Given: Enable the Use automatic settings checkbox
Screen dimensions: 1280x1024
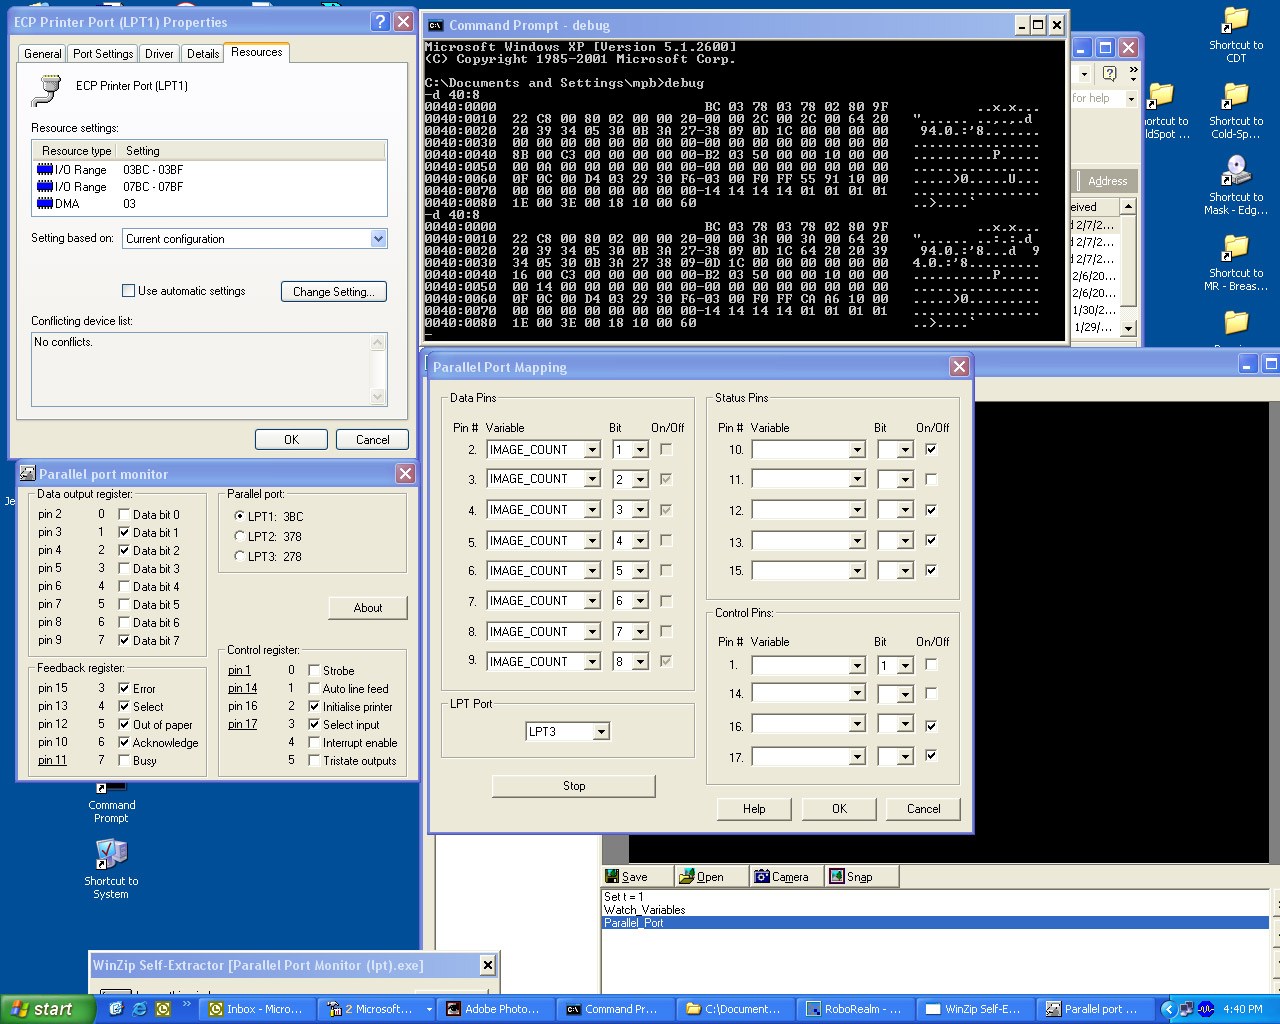Looking at the screenshot, I should [129, 291].
